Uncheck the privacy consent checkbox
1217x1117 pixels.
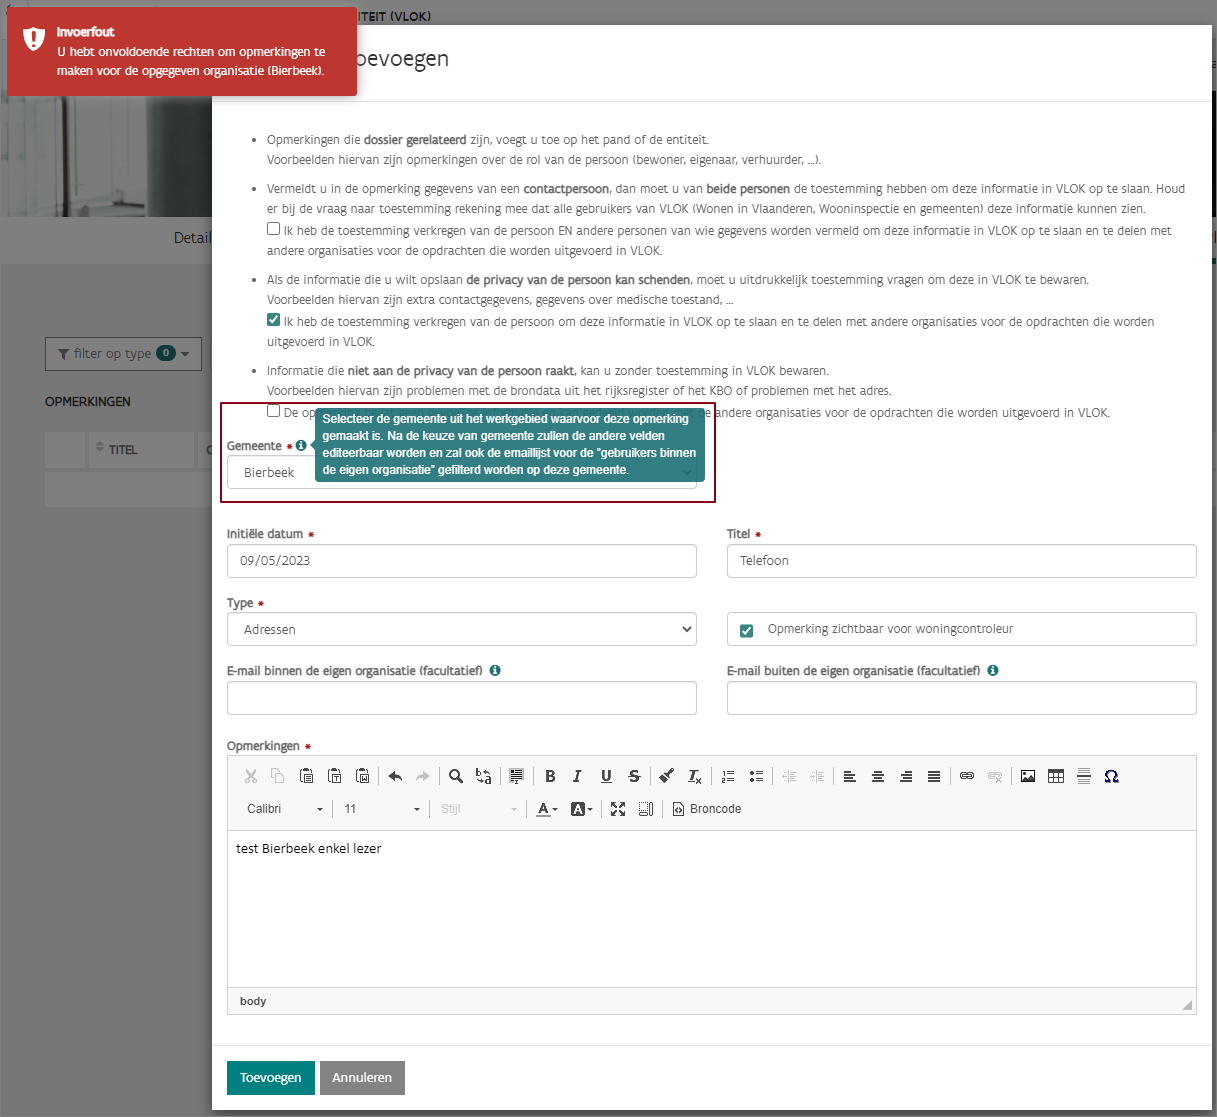(x=274, y=320)
